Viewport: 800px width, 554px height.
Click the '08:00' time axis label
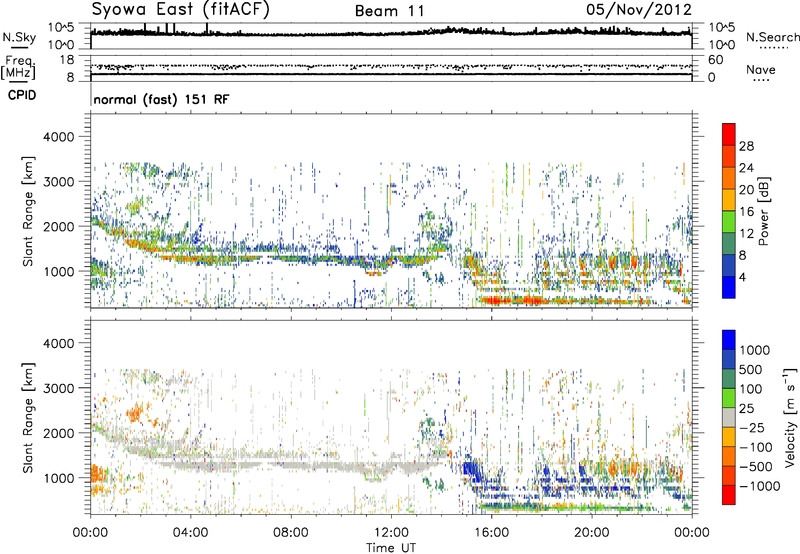291,533
